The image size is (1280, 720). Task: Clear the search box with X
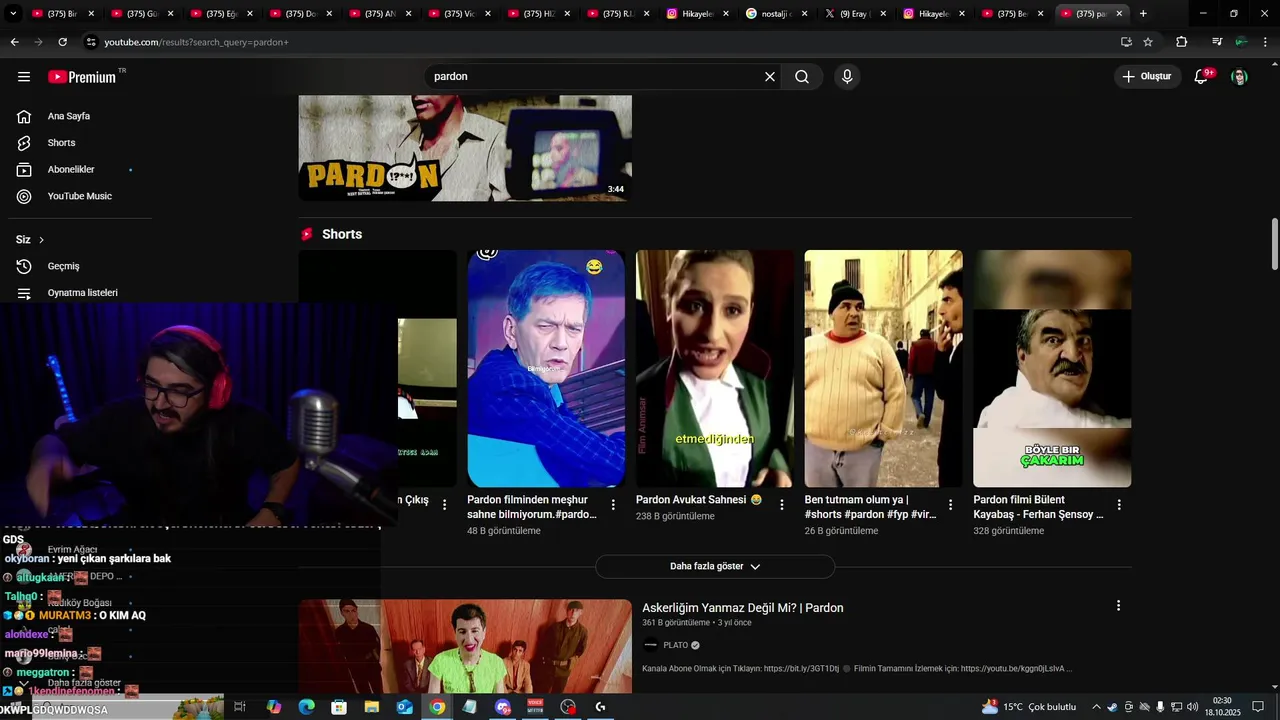770,77
